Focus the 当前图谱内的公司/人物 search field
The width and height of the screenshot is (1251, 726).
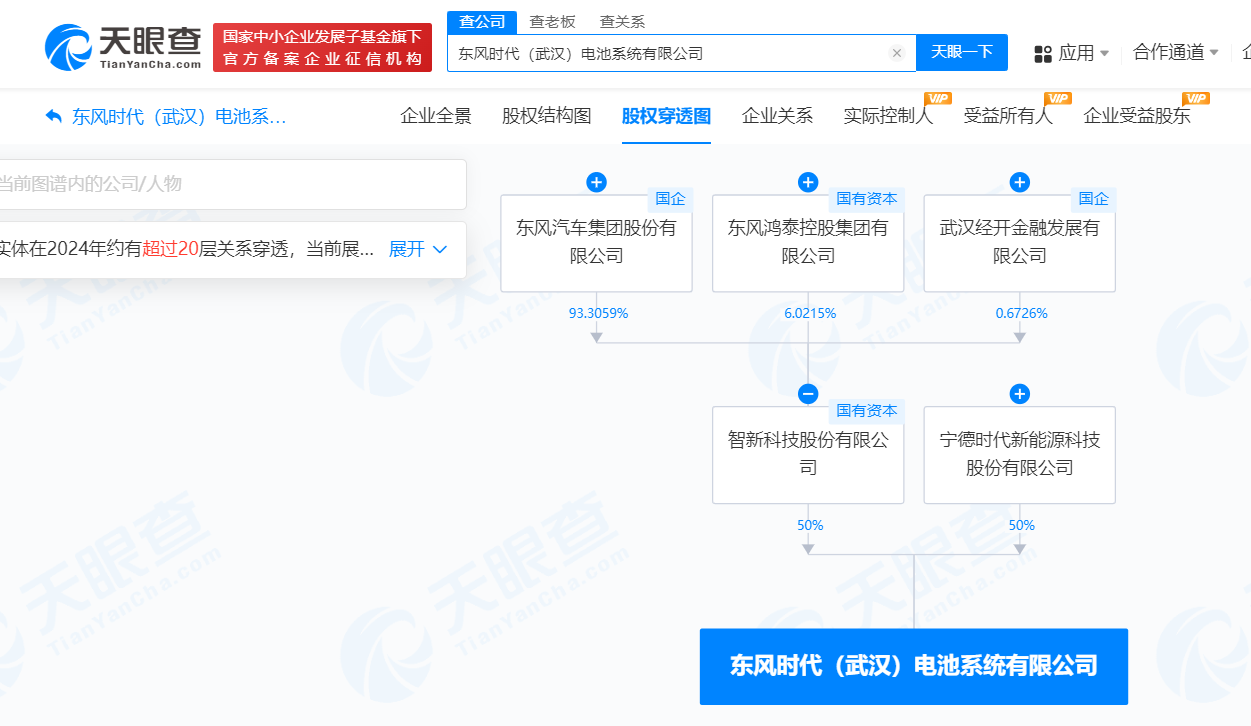[x=230, y=184]
